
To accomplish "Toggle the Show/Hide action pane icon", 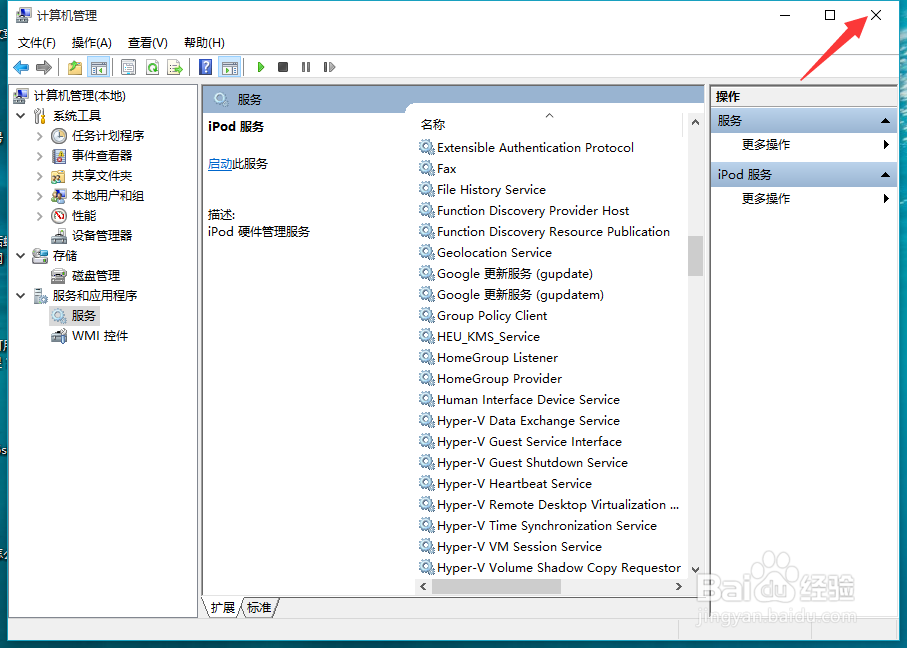I will pyautogui.click(x=230, y=67).
